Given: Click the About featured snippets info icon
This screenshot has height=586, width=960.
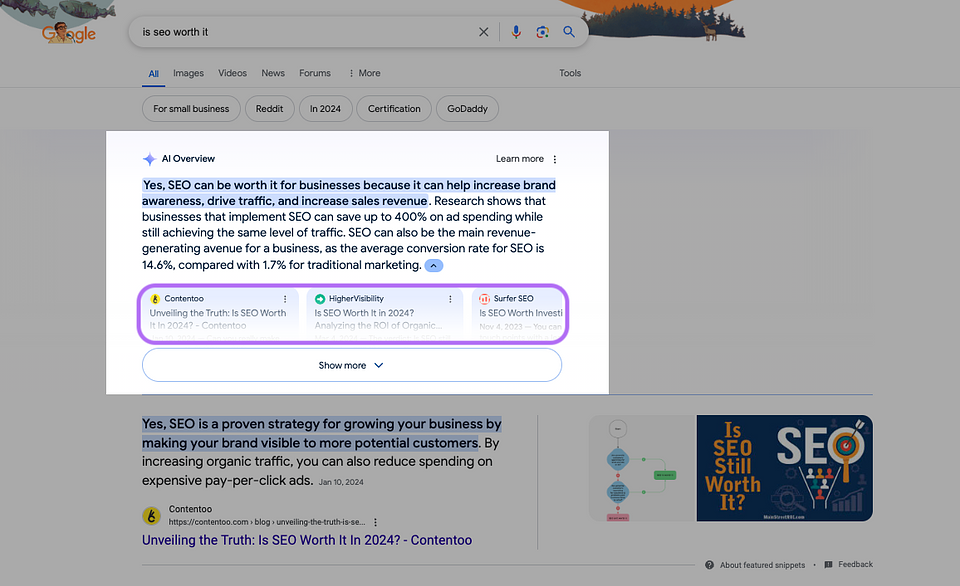Looking at the screenshot, I should point(708,564).
